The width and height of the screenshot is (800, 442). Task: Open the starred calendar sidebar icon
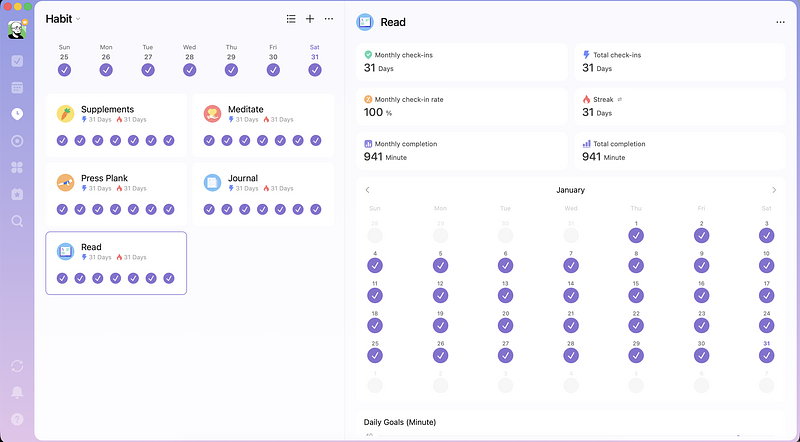pyautogui.click(x=17, y=194)
